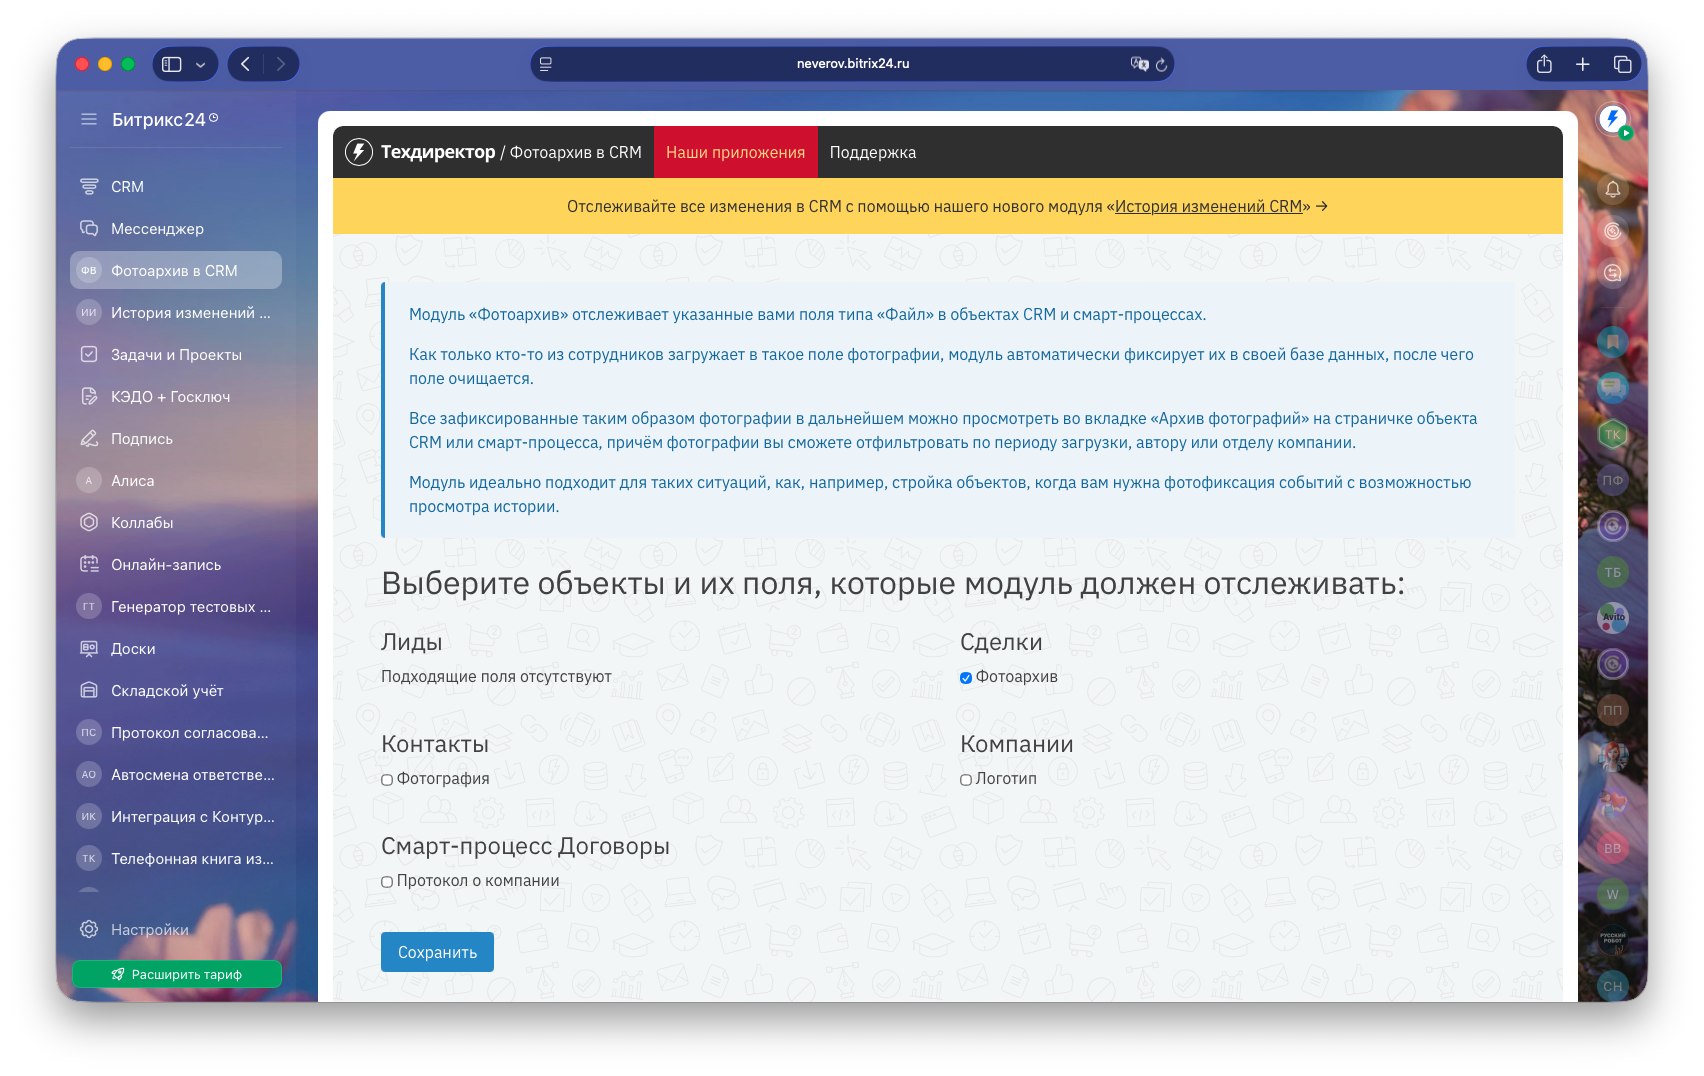Click the bookmark icon in right panel
This screenshot has width=1704, height=1076.
tap(1613, 343)
